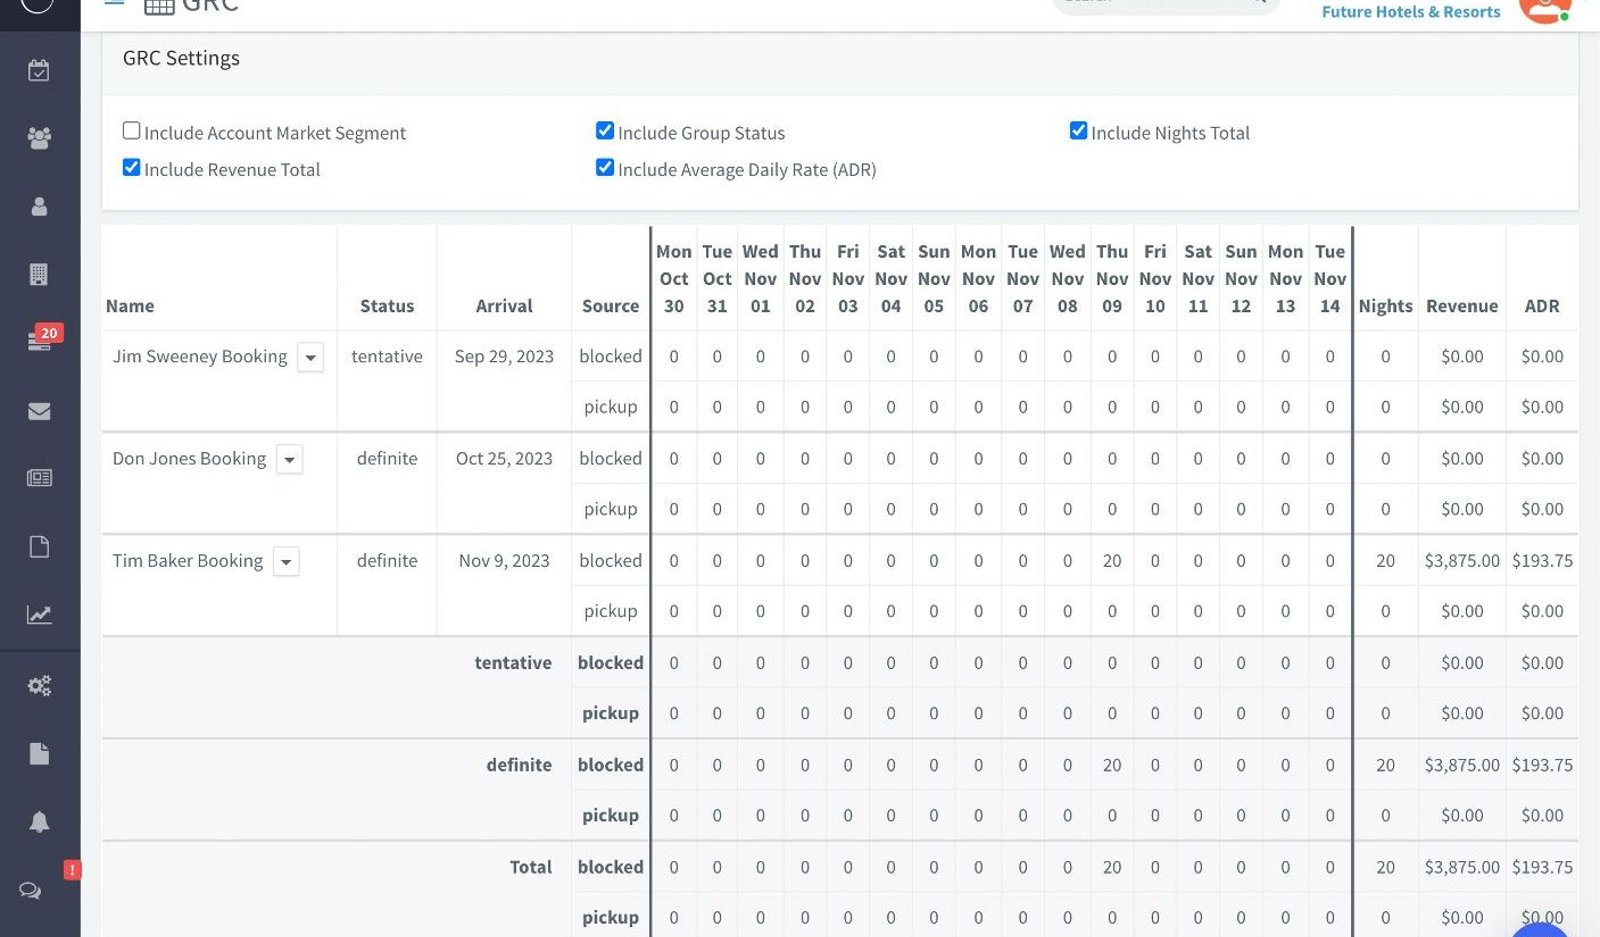This screenshot has width=1600, height=937.
Task: Open the building accounts icon in sidebar
Action: (x=39, y=274)
